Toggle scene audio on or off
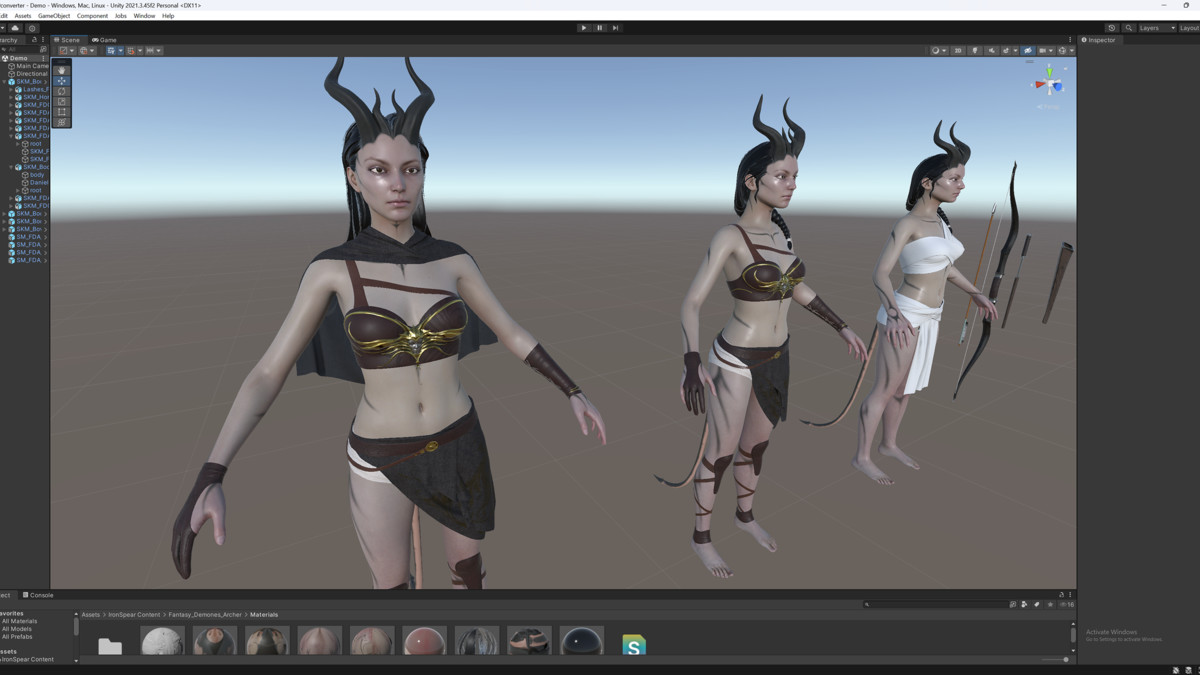The width and height of the screenshot is (1200, 675). click(x=992, y=50)
